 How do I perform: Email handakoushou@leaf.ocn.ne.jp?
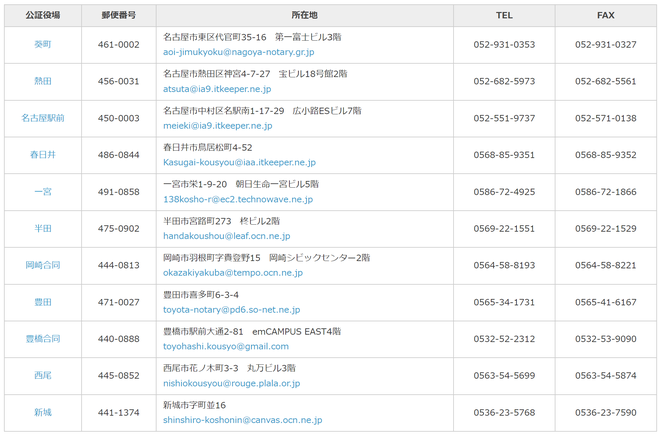tap(227, 236)
